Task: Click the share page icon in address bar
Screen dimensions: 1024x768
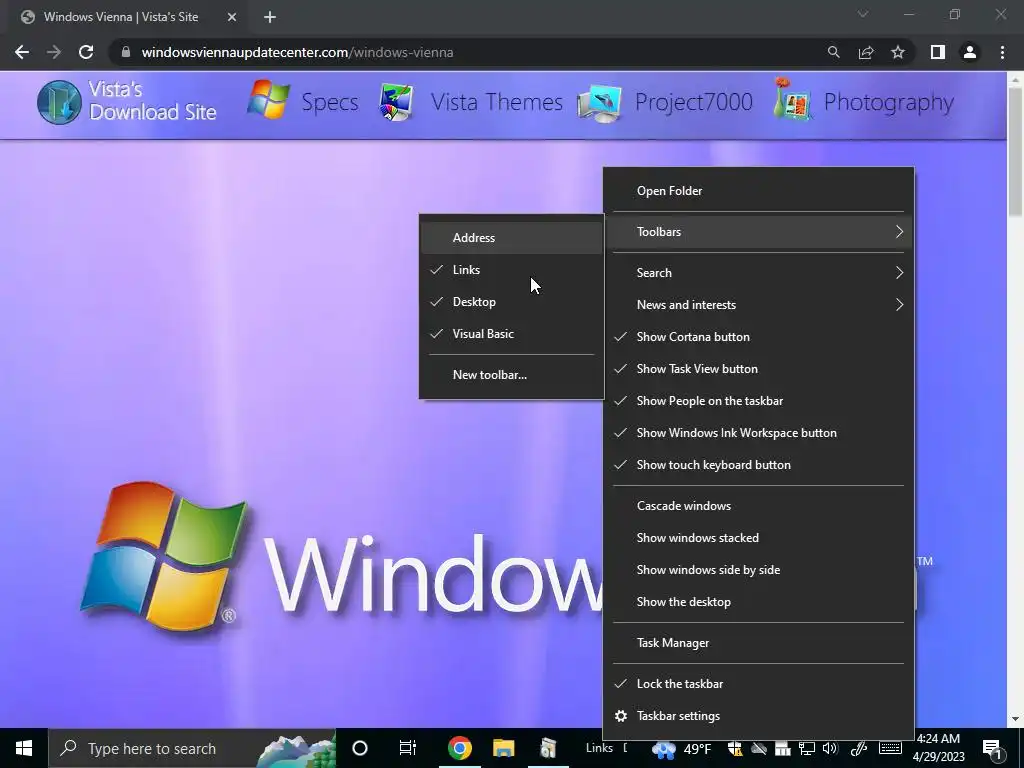Action: tap(866, 52)
